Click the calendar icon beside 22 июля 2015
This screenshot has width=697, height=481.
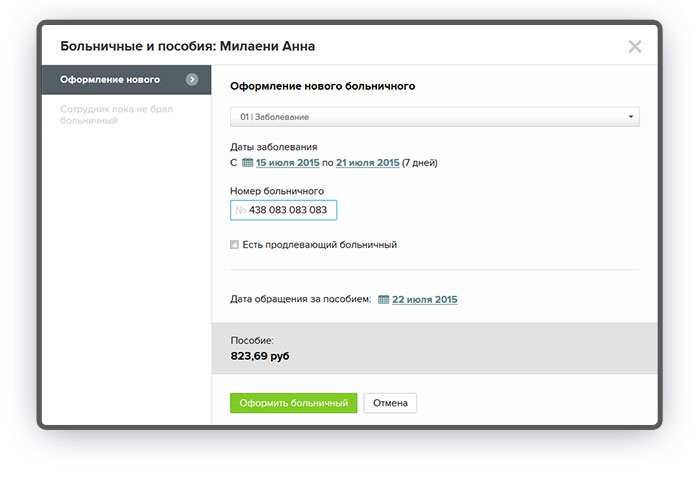(x=383, y=299)
